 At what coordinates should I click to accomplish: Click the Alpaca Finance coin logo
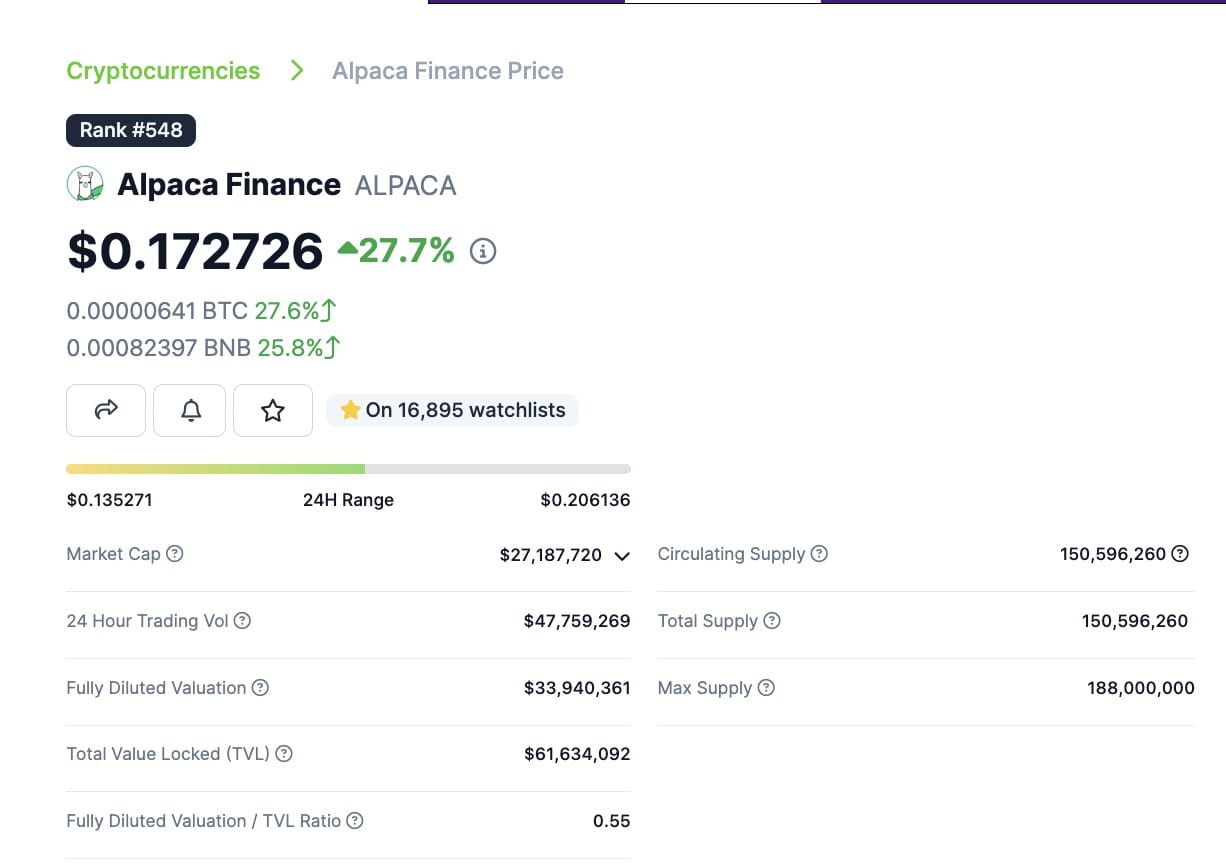pos(85,183)
